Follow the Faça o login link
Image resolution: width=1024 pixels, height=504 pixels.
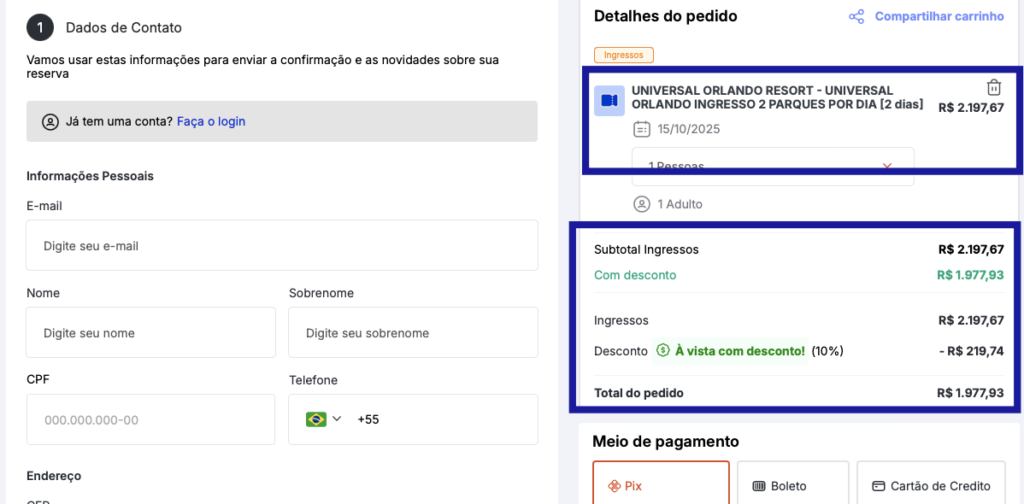coord(211,121)
